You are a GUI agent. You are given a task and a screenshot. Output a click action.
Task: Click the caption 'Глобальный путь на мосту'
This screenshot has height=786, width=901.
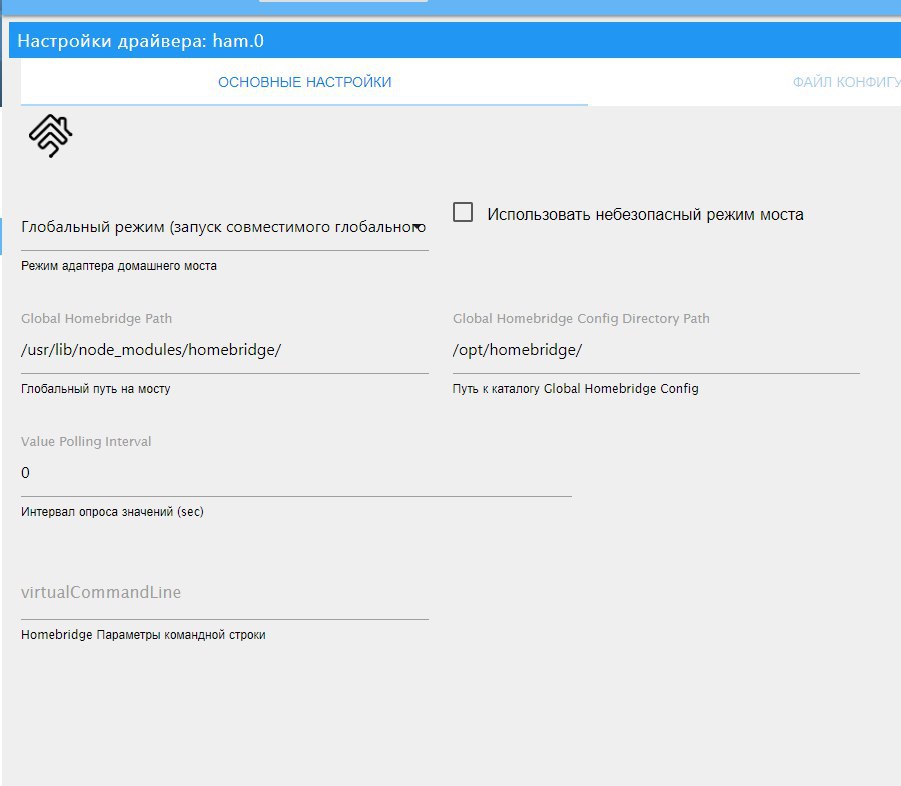coord(95,389)
